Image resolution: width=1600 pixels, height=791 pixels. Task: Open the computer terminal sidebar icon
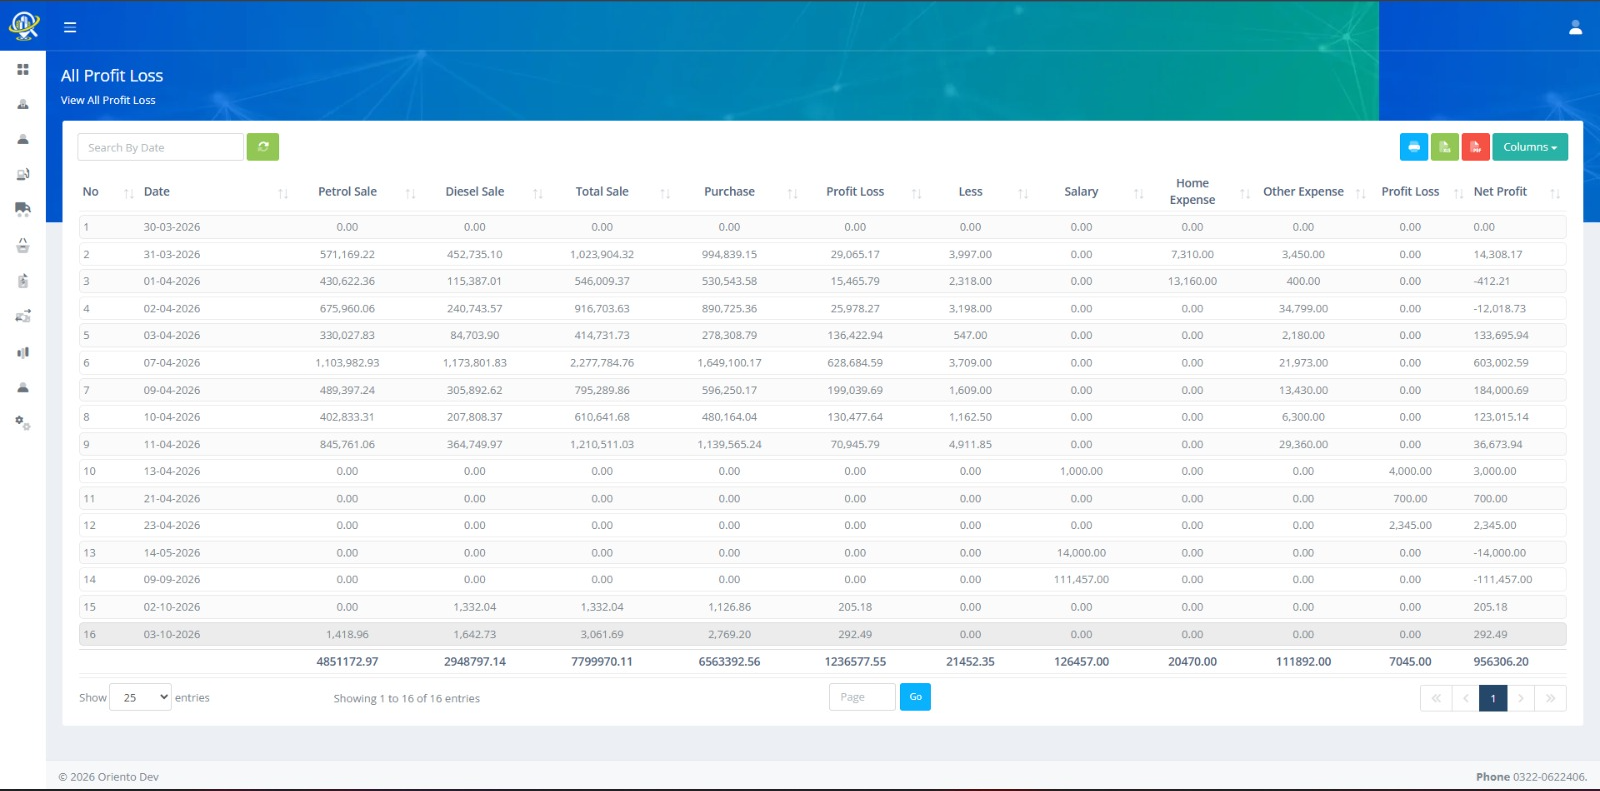pos(23,175)
